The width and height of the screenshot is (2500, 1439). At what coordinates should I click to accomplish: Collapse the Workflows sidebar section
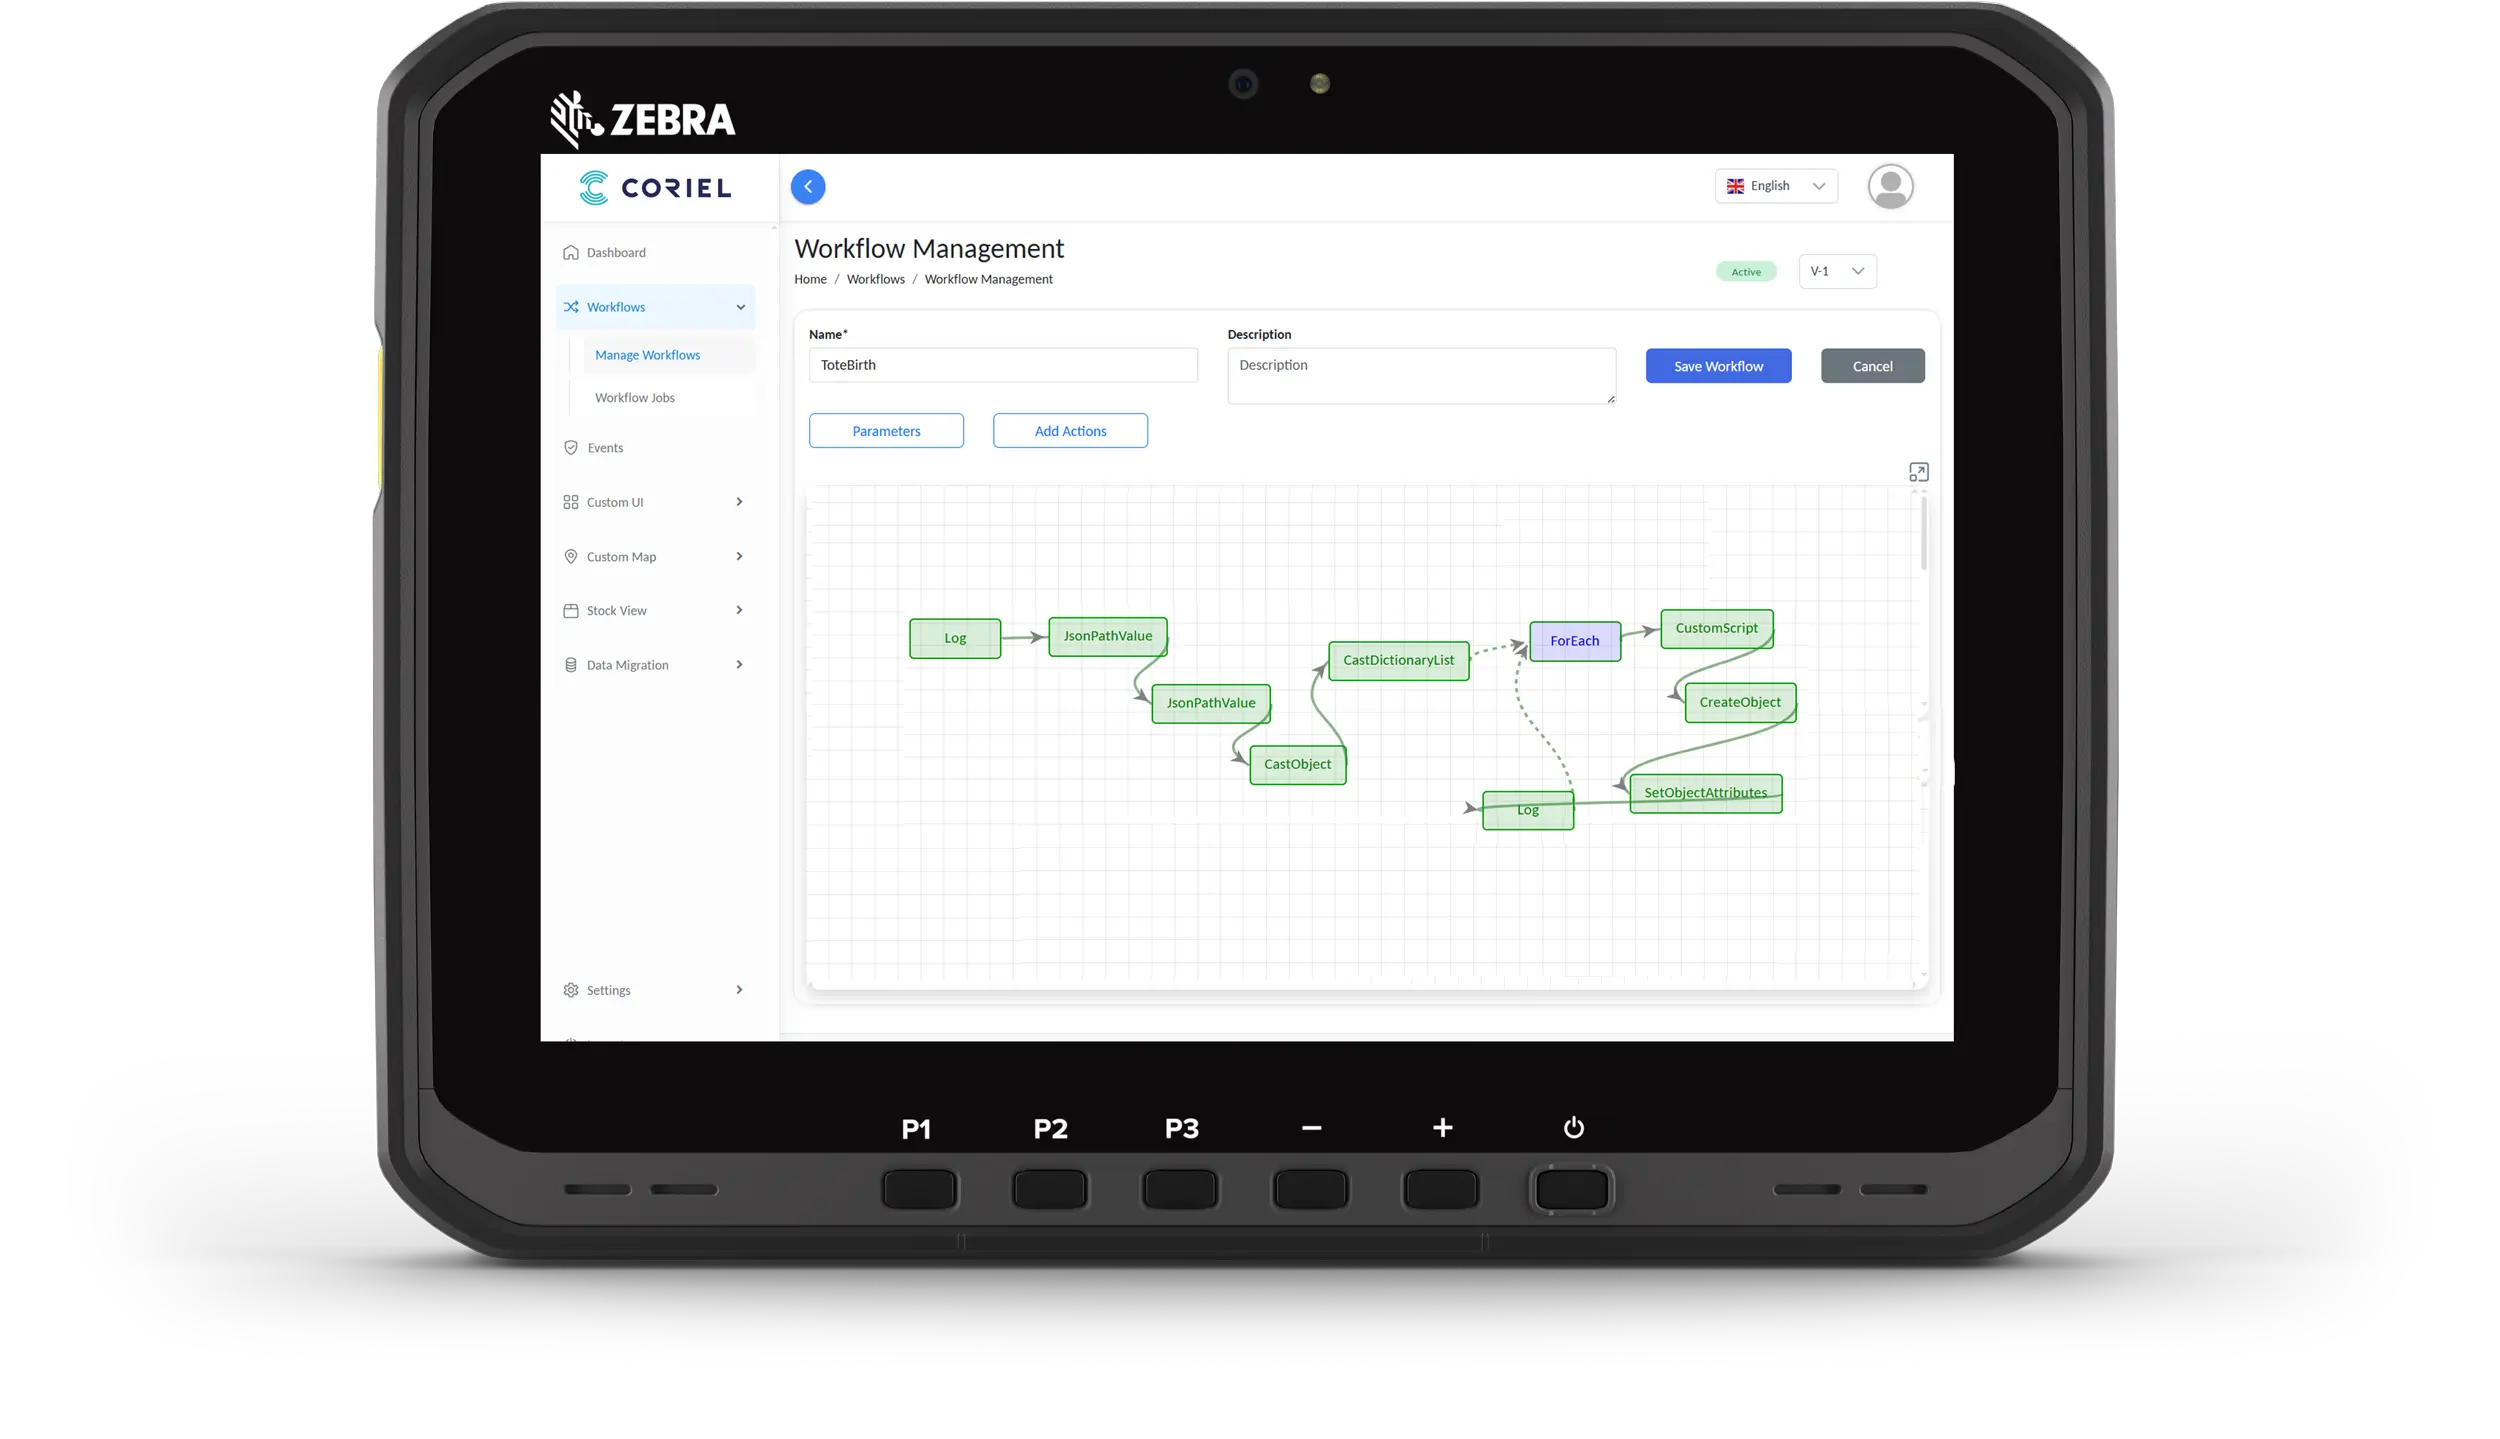tap(740, 307)
